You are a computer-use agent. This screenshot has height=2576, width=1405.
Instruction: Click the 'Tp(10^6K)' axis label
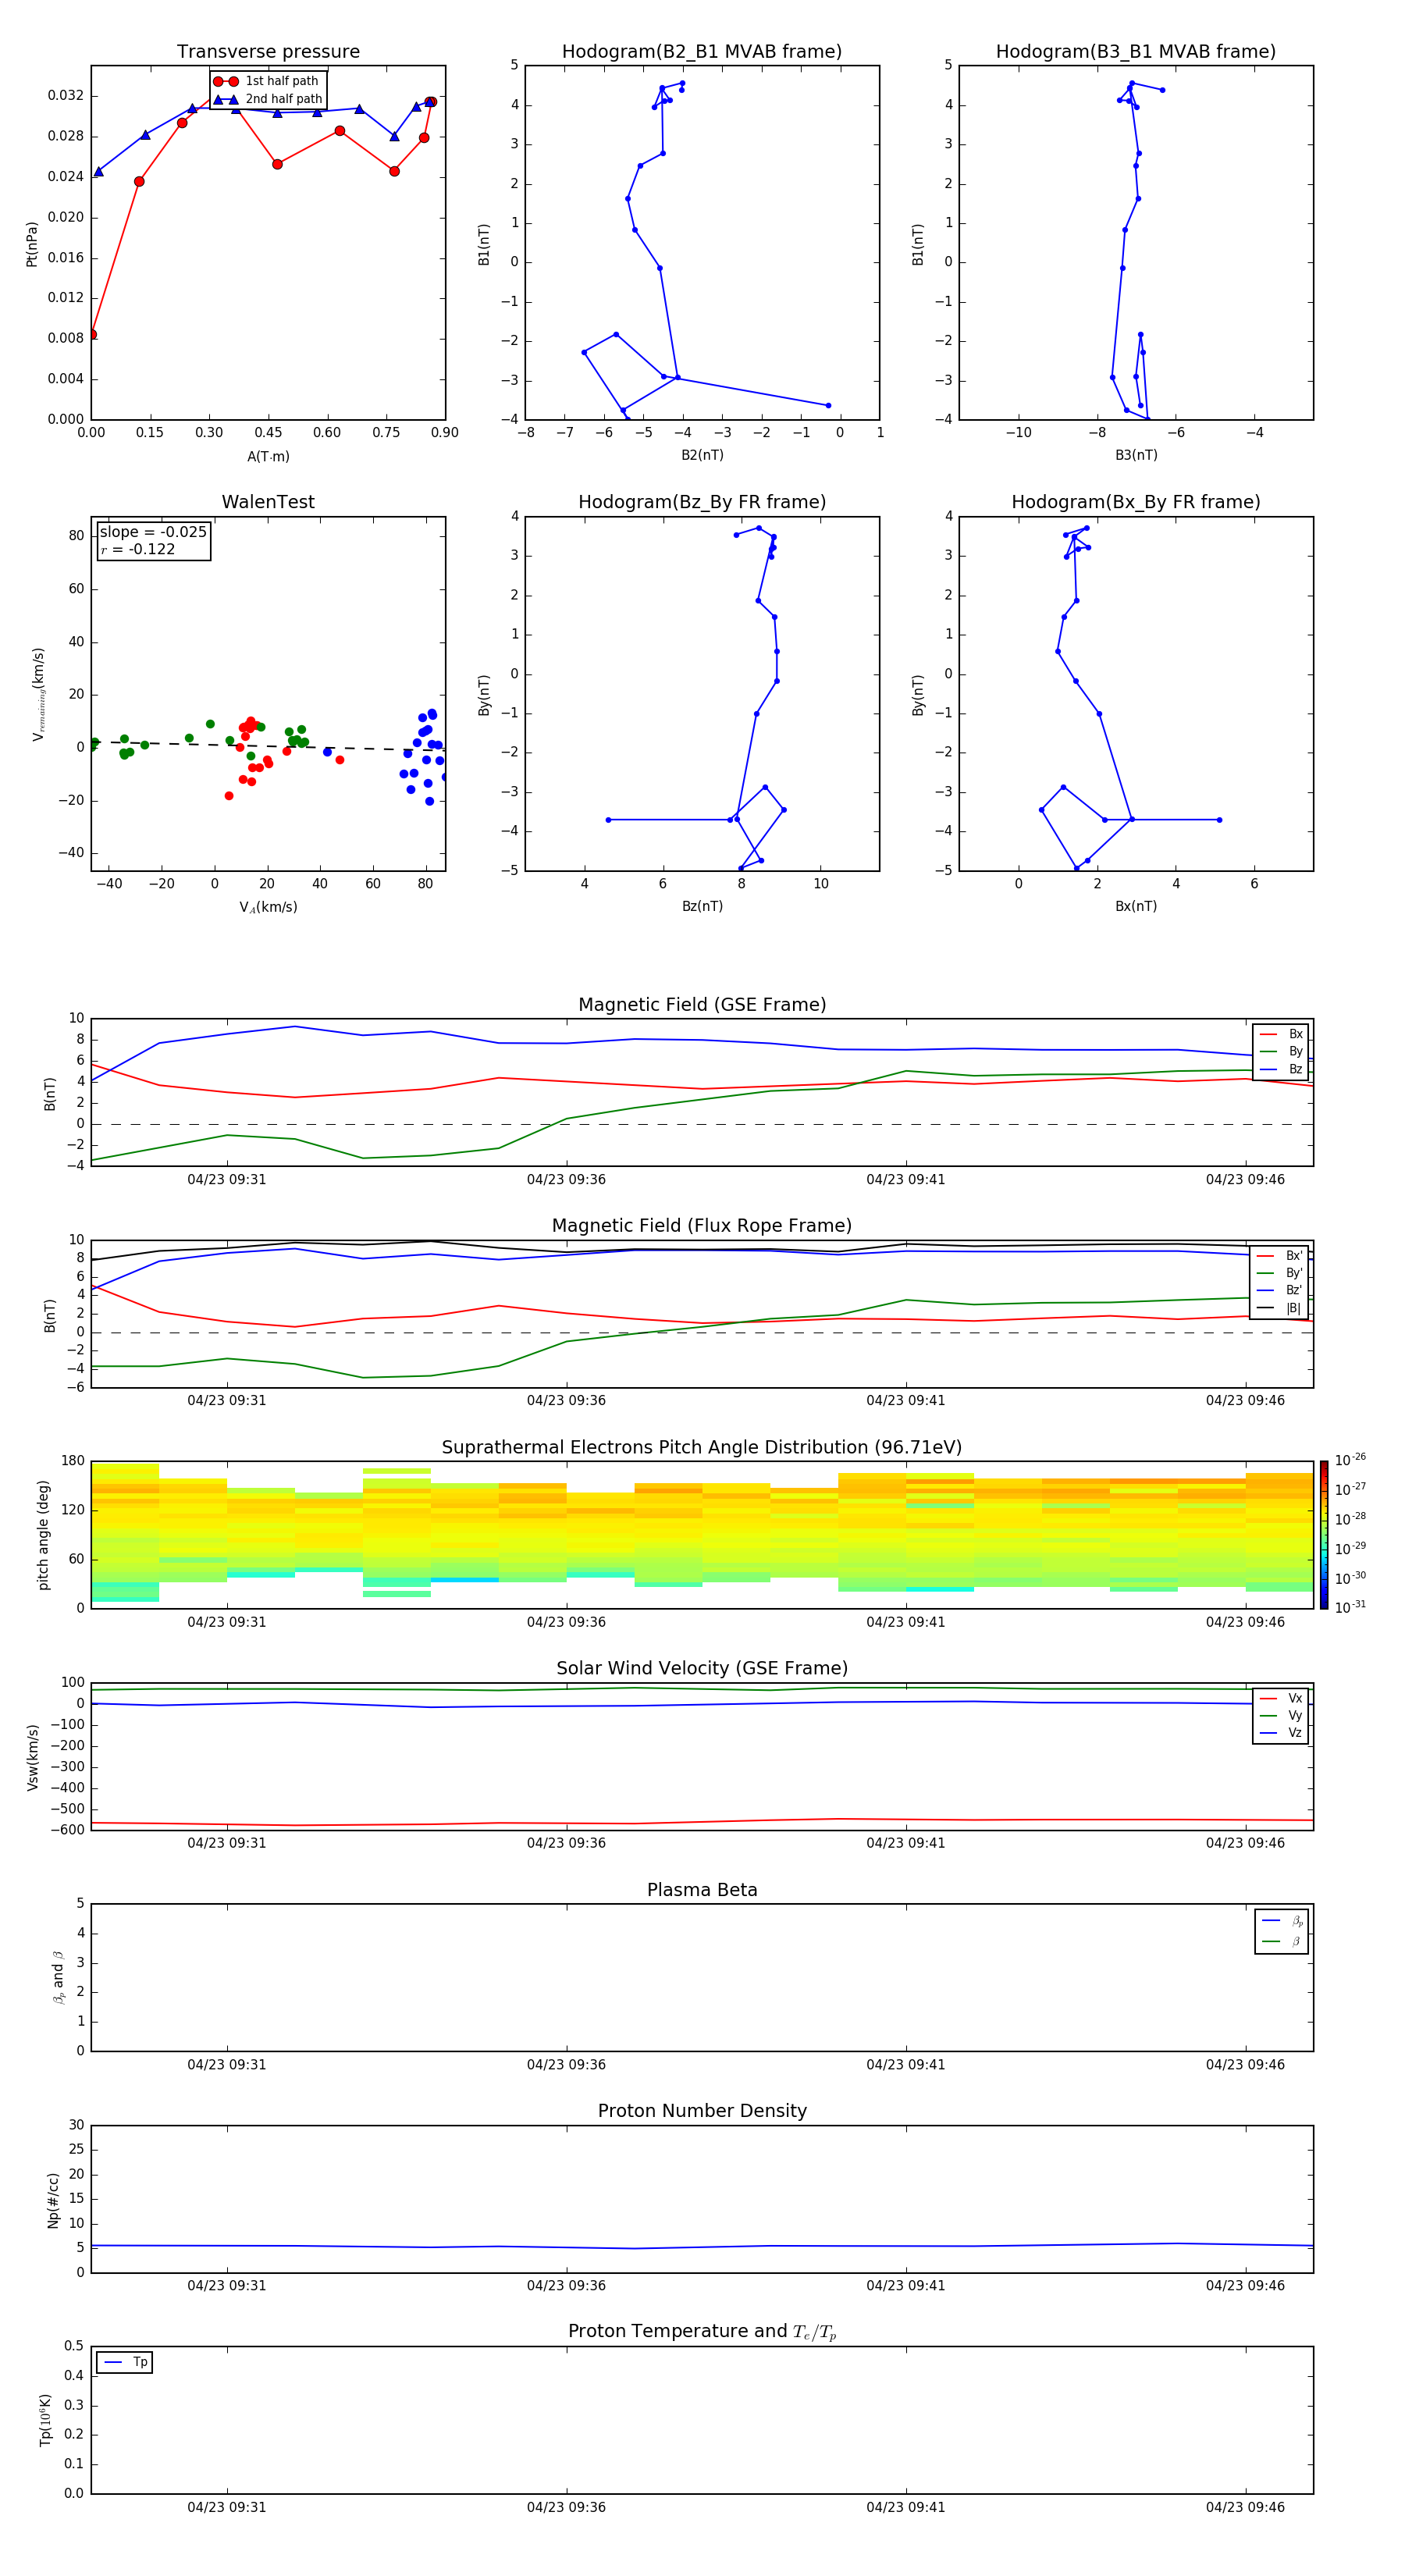point(46,2420)
